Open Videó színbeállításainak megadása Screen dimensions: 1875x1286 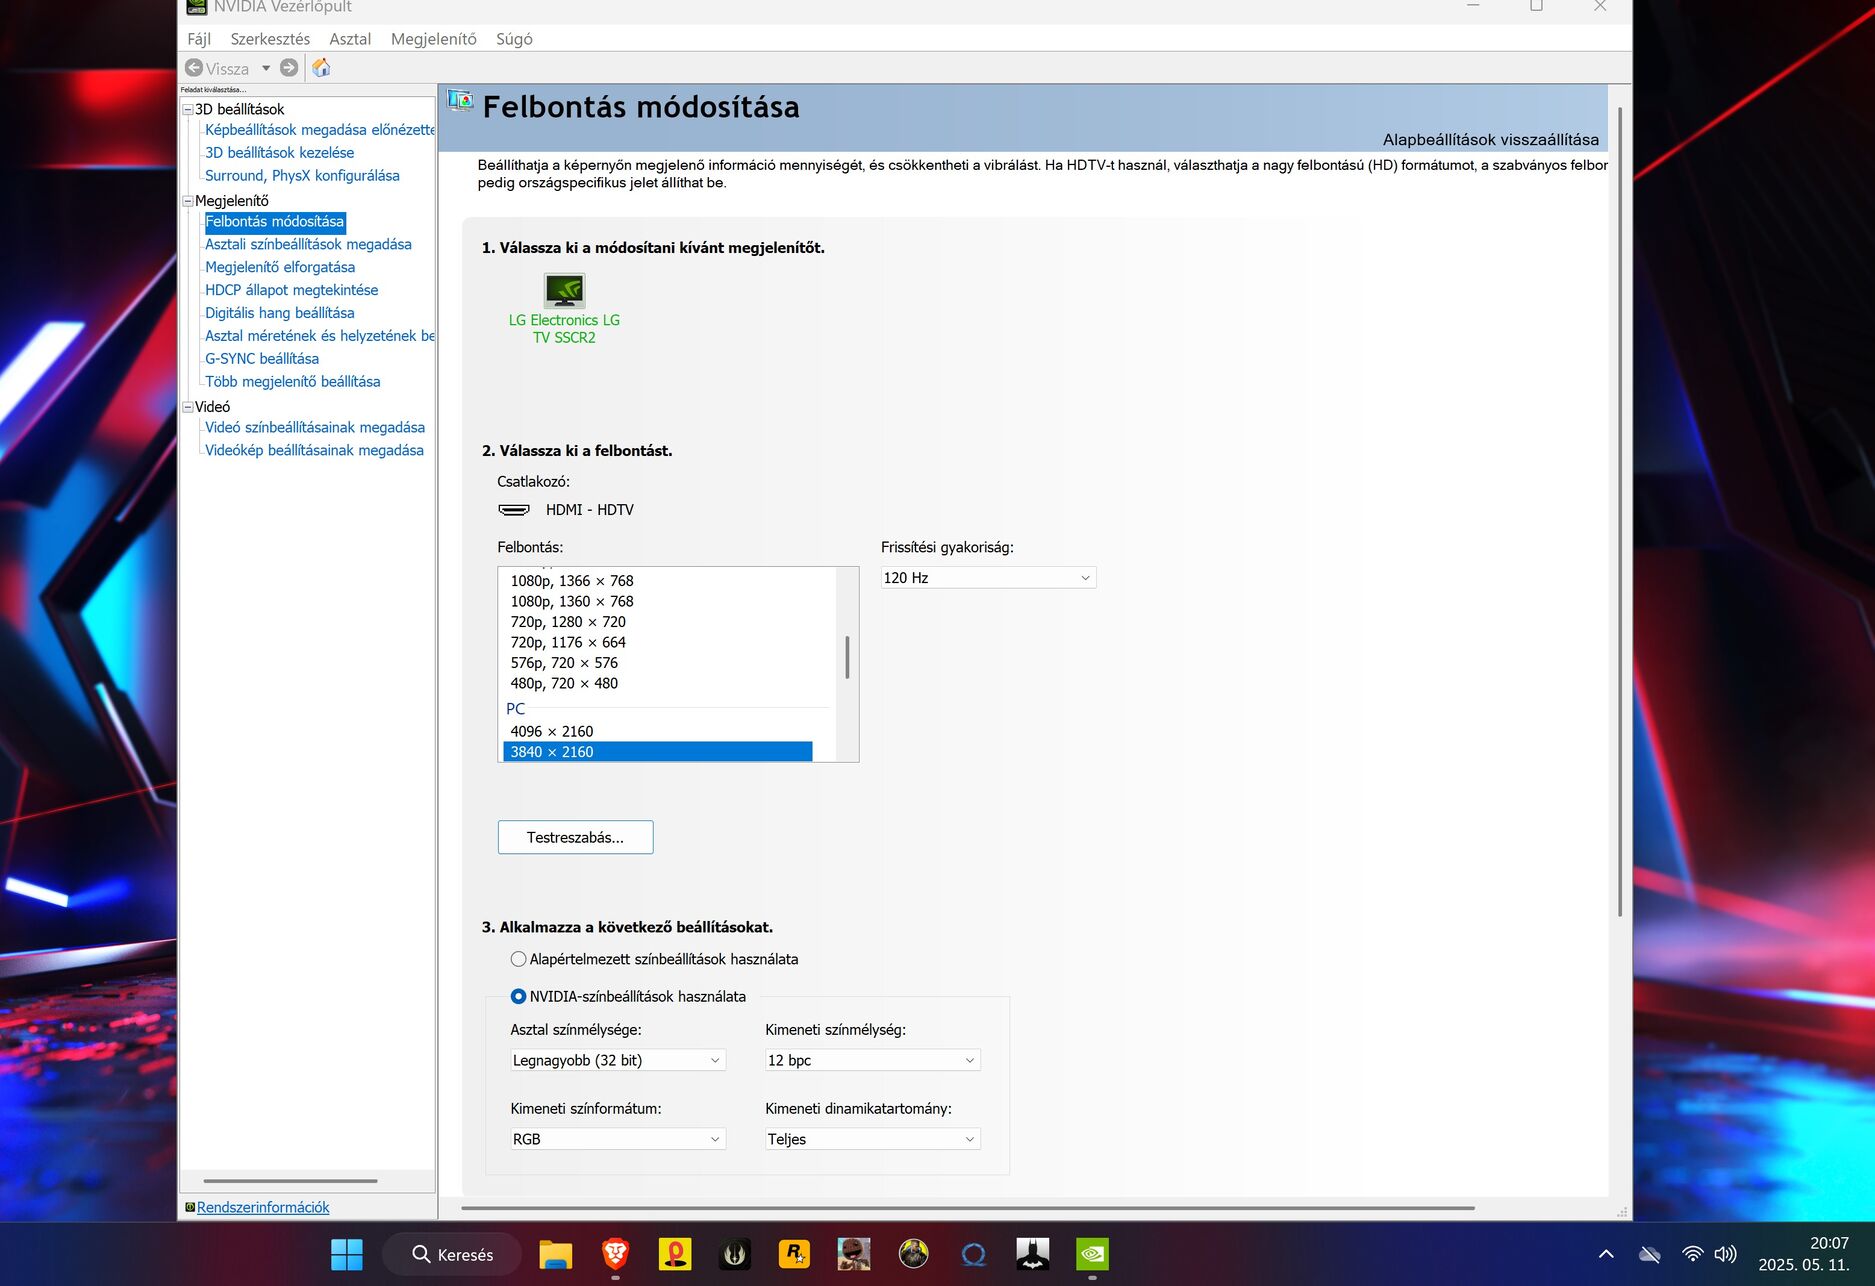(314, 428)
